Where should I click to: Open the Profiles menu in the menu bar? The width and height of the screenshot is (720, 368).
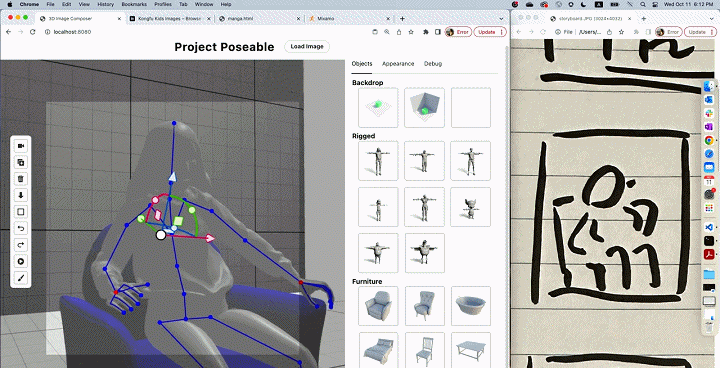tap(163, 4)
